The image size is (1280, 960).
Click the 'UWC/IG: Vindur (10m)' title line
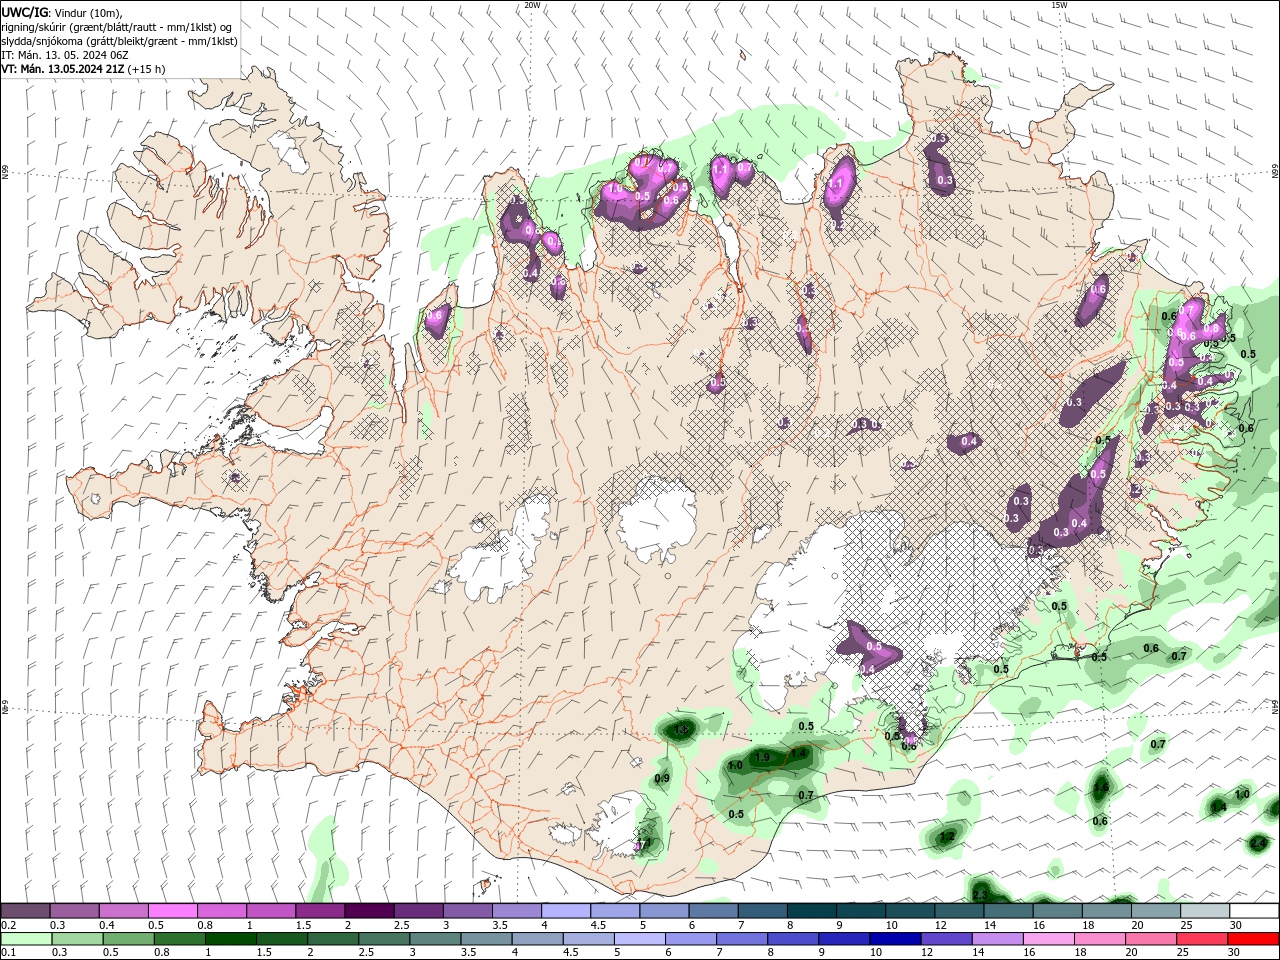(x=61, y=12)
